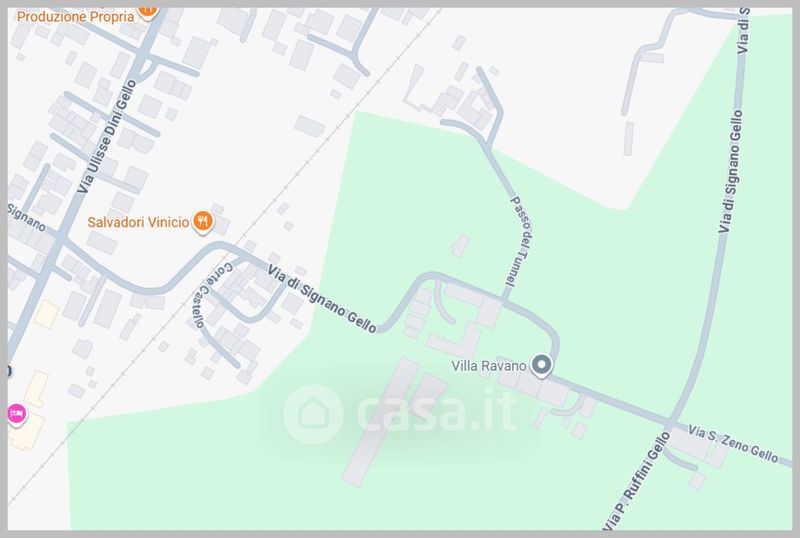Click the casa.it watermark text
Image resolution: width=800 pixels, height=538 pixels.
pyautogui.click(x=437, y=411)
